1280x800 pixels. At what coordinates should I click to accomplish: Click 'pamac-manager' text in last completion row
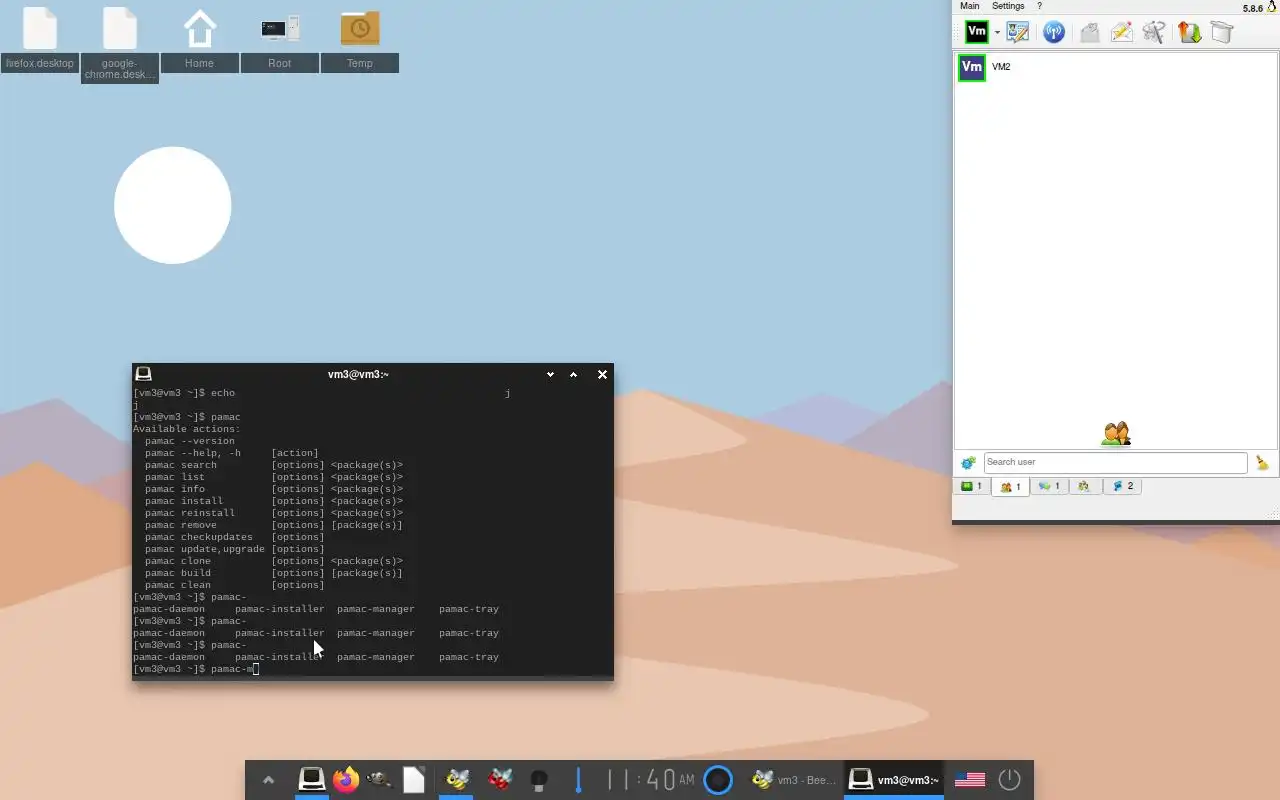pyautogui.click(x=376, y=657)
